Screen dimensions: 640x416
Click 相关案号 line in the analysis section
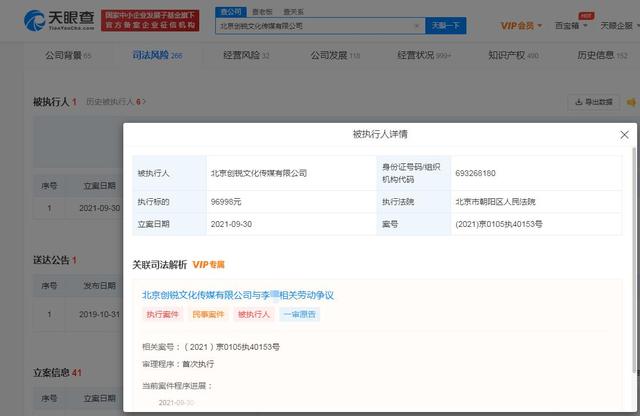[x=211, y=347]
